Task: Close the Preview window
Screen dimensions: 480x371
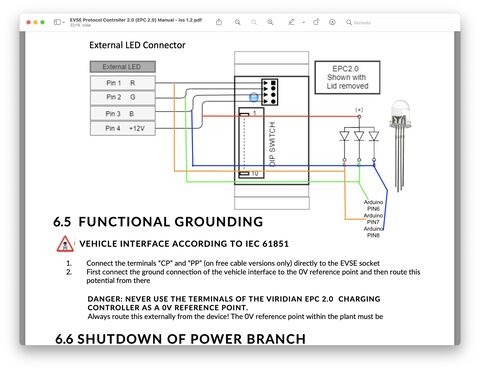Action: pos(29,22)
